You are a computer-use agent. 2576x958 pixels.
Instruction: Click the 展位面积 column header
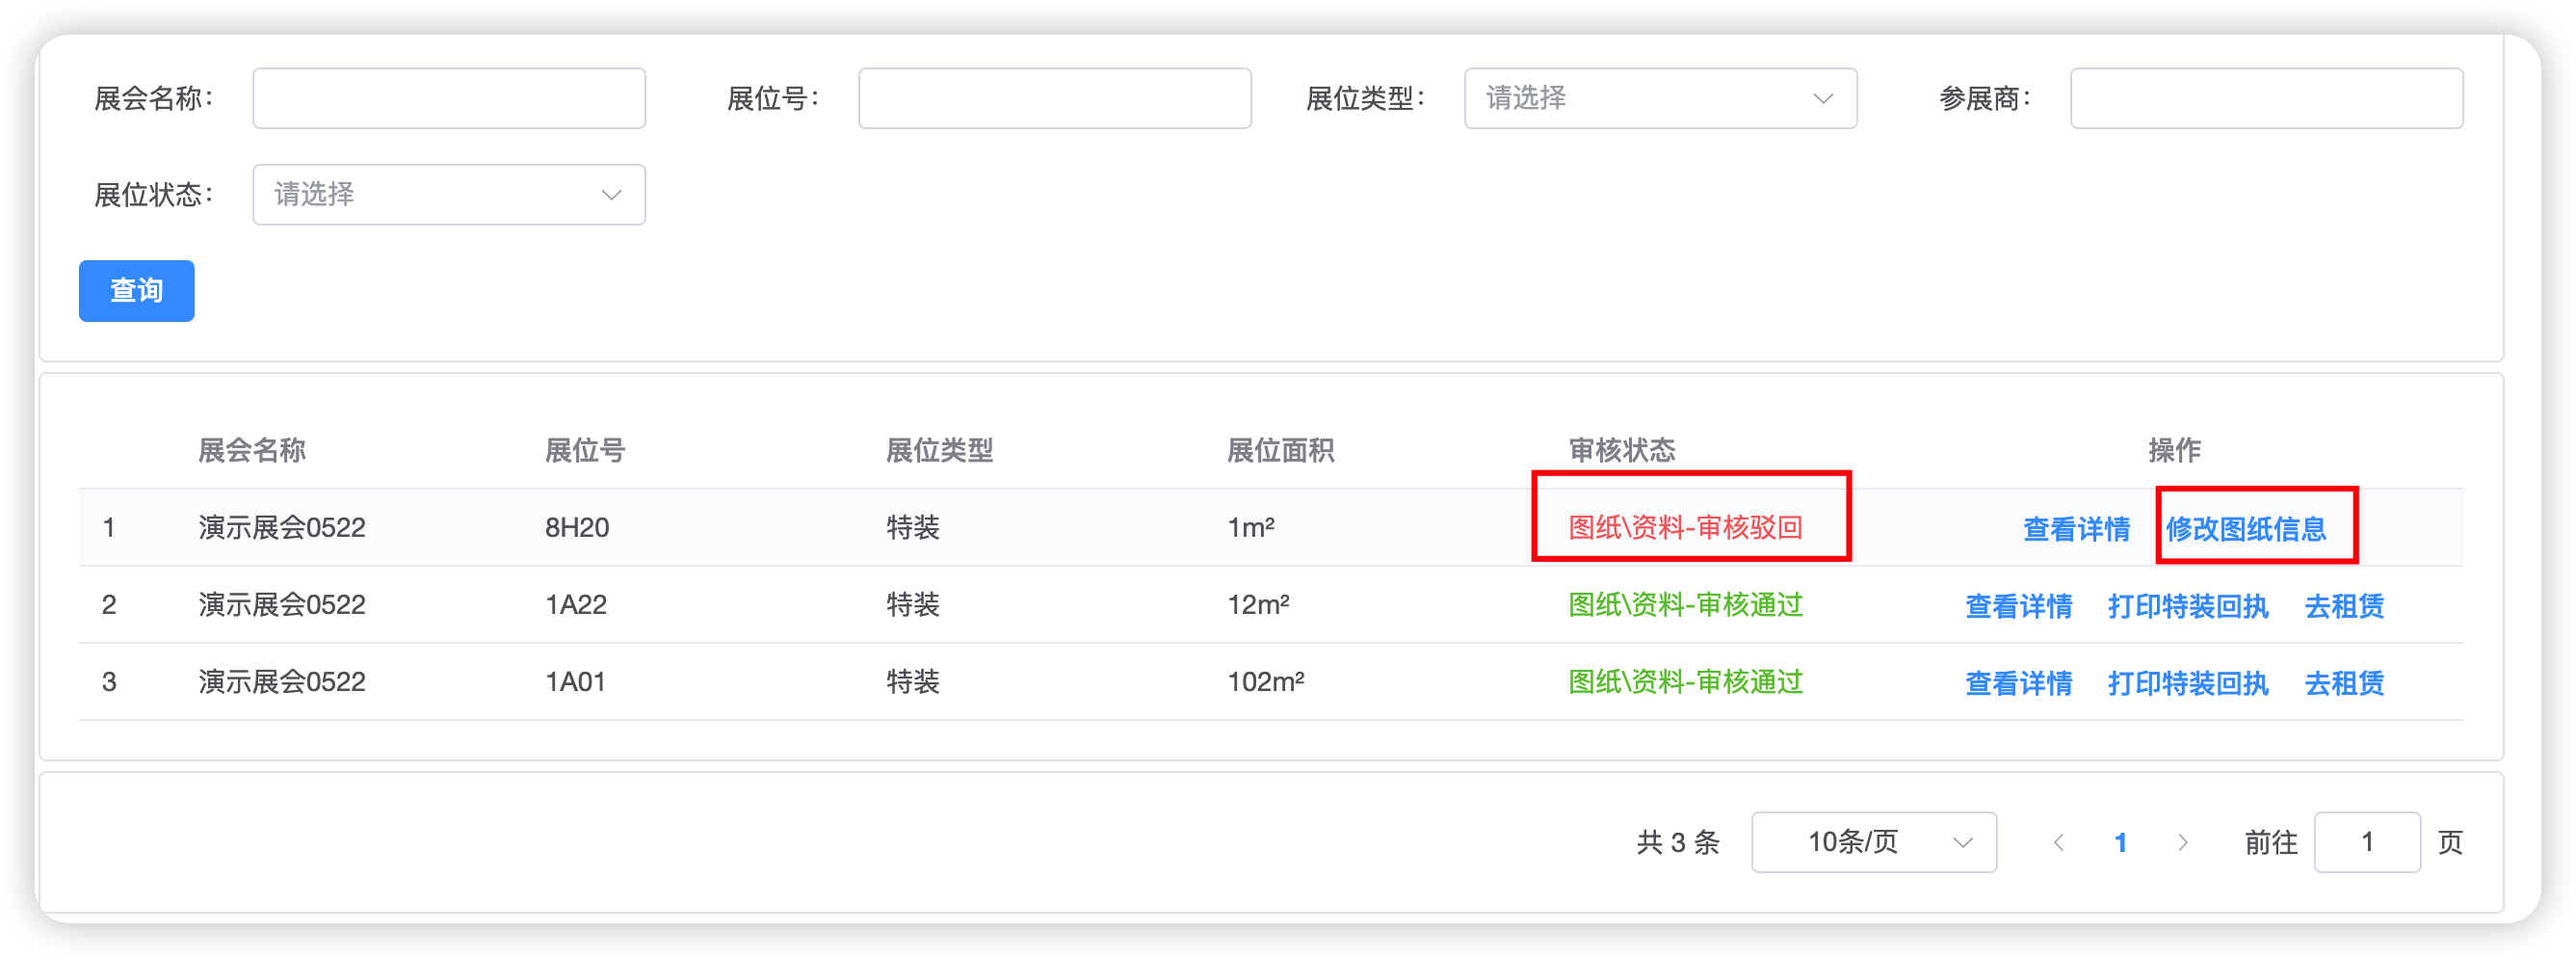click(x=1280, y=450)
